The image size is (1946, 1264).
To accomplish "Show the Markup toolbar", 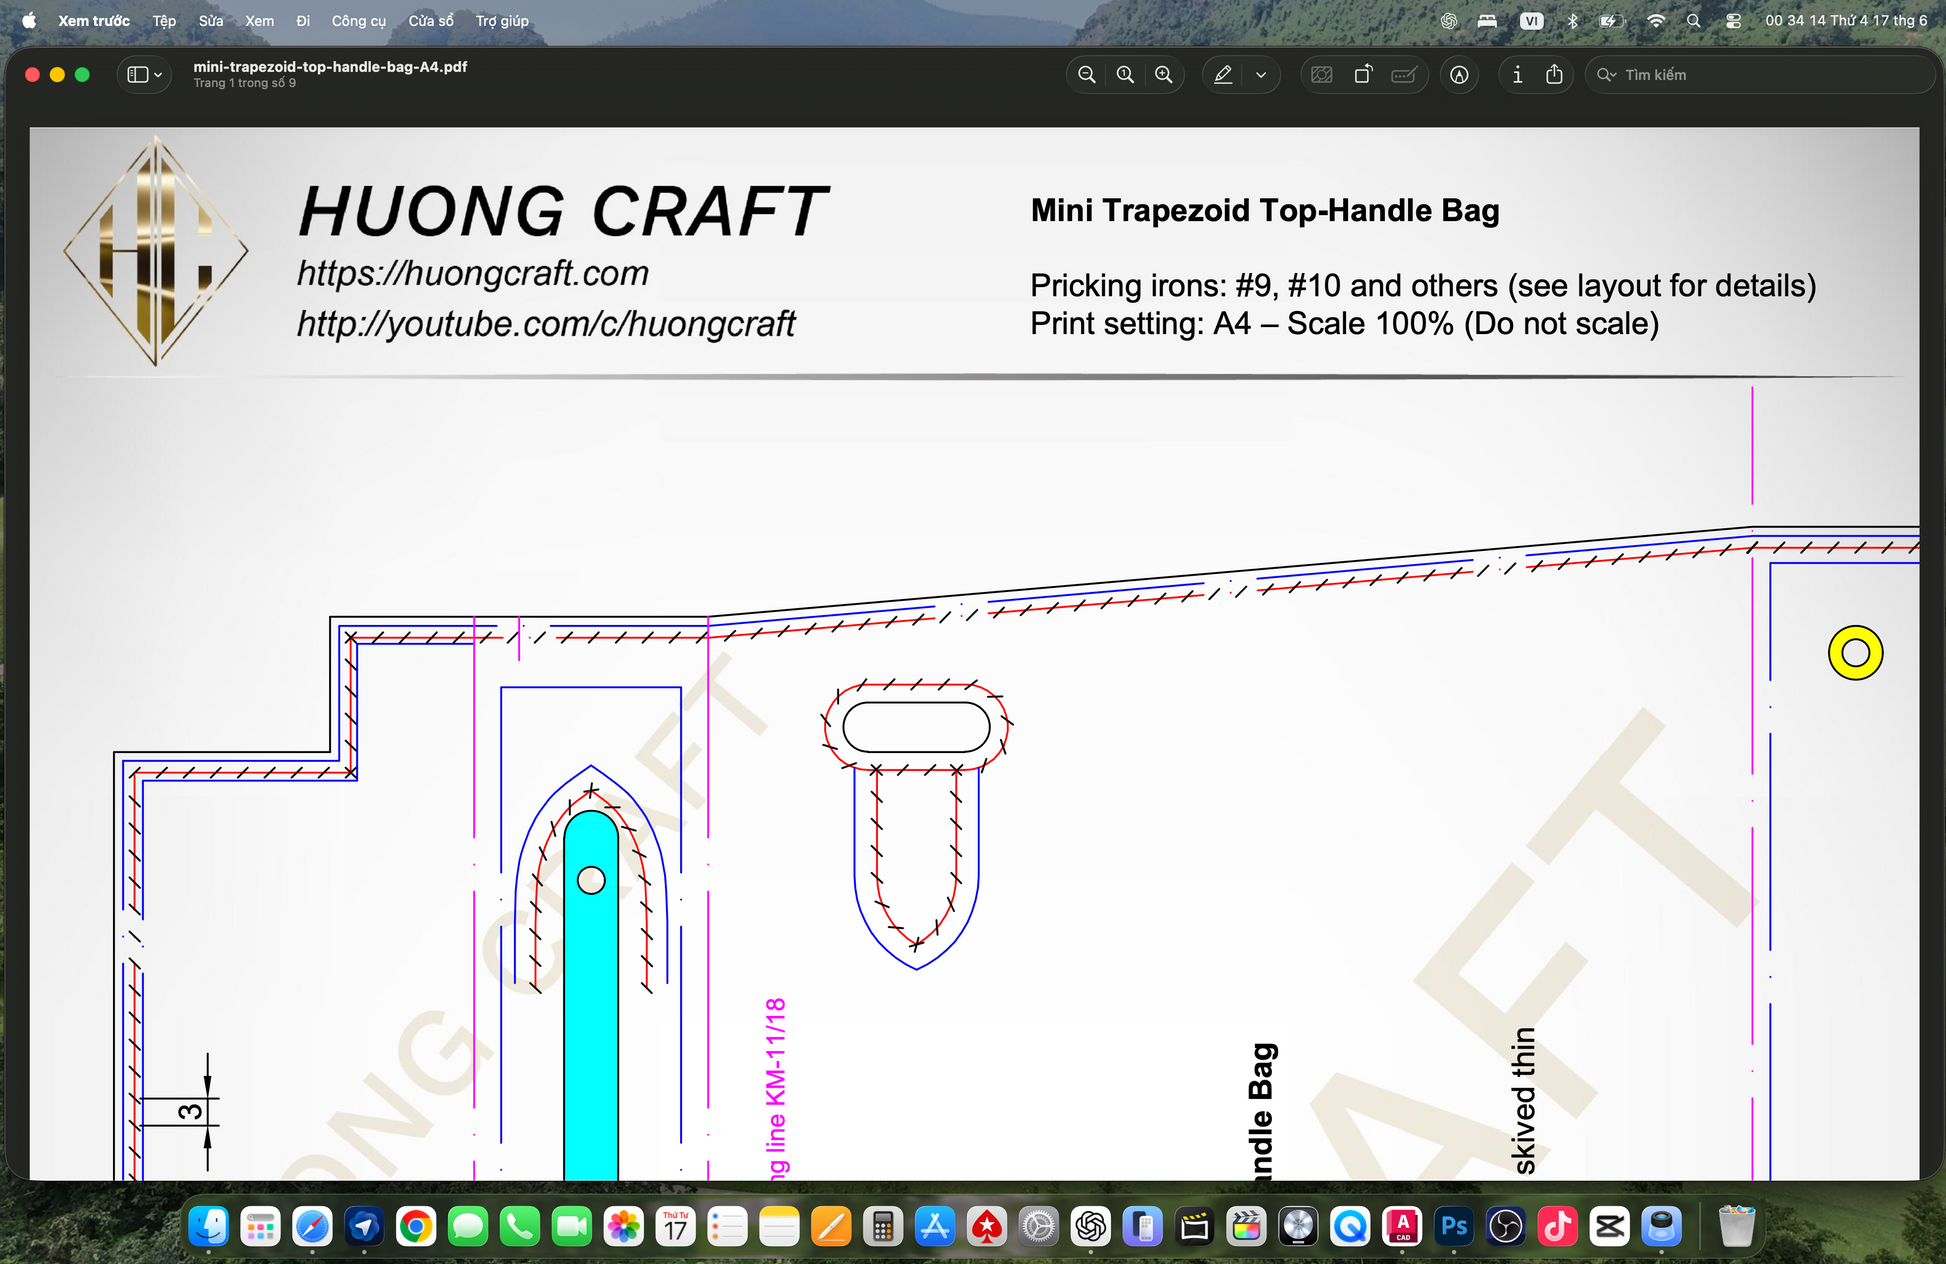I will pos(1460,75).
